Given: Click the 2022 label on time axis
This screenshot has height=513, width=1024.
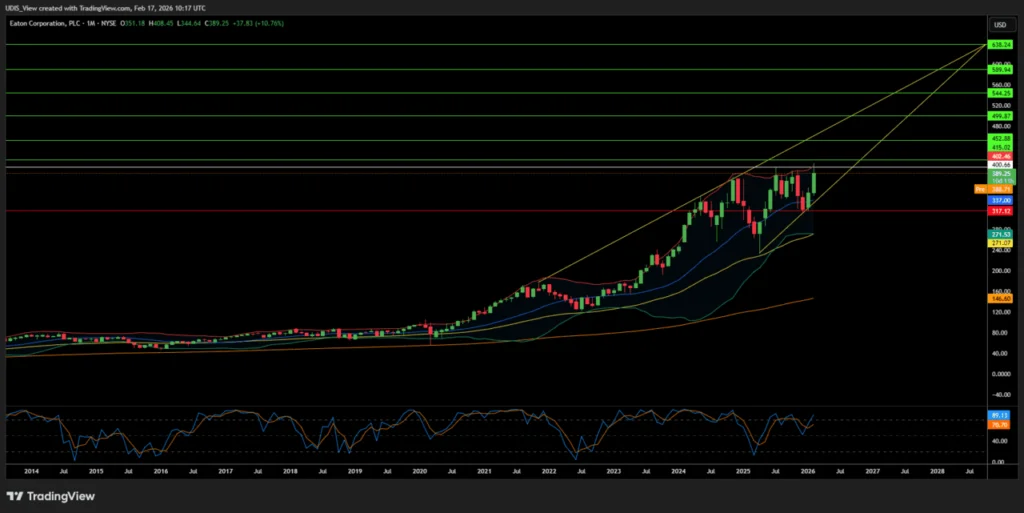Looking at the screenshot, I should click(x=549, y=471).
